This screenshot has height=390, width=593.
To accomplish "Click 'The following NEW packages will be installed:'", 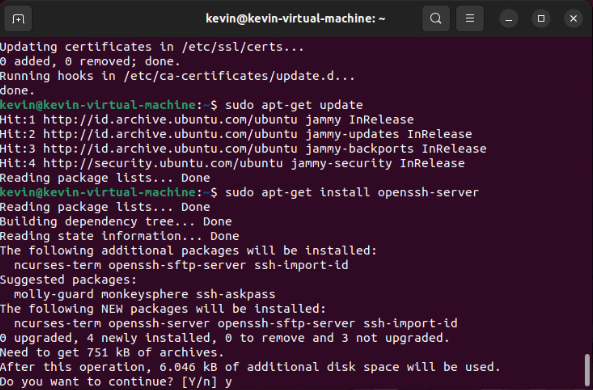I will click(x=163, y=309).
